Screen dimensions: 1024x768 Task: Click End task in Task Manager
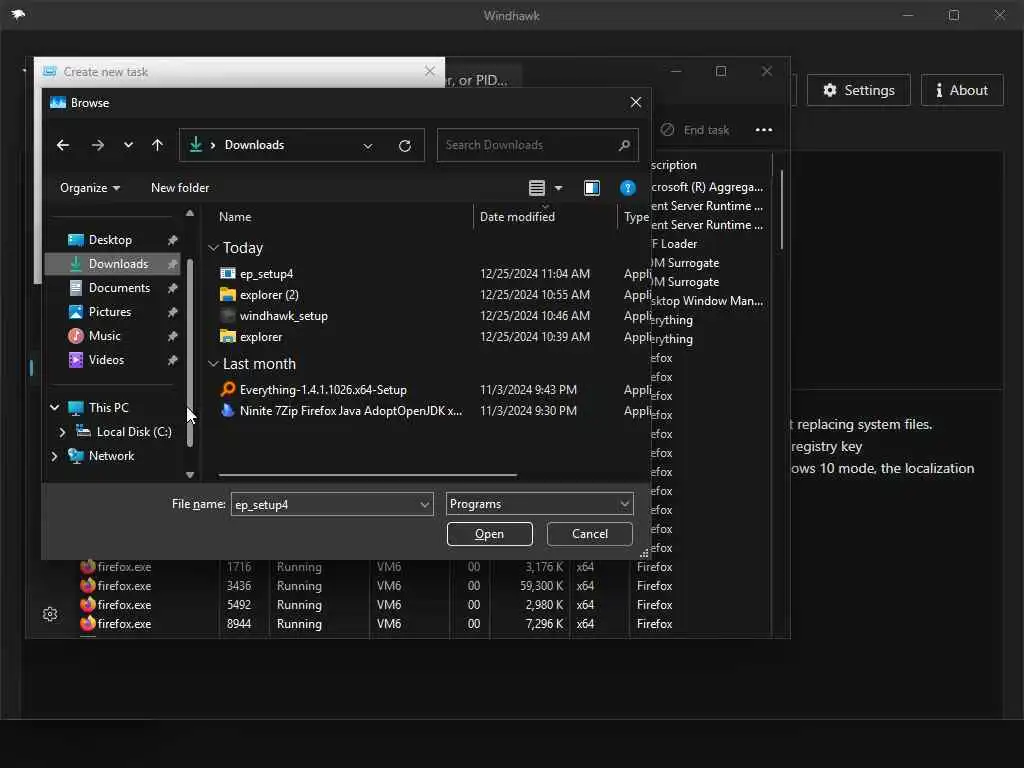(695, 130)
